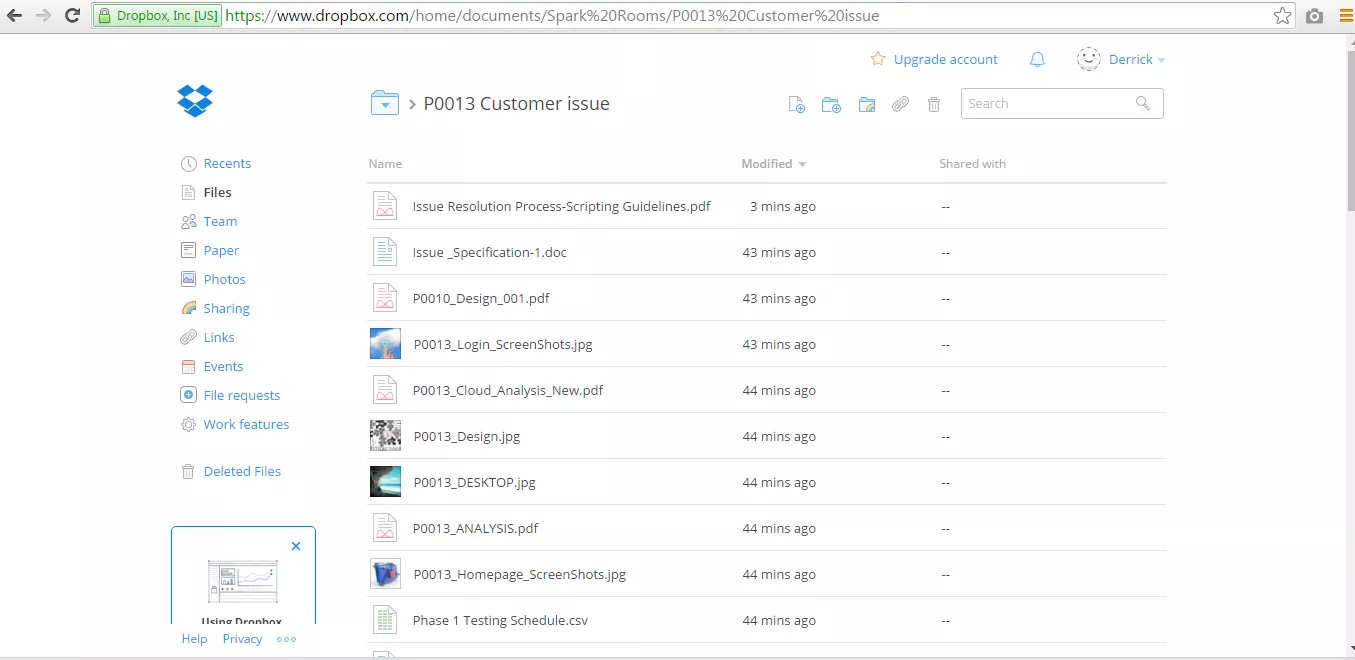Screen dimensions: 1355x660
Task: Click the search magnifier icon
Action: (1143, 103)
